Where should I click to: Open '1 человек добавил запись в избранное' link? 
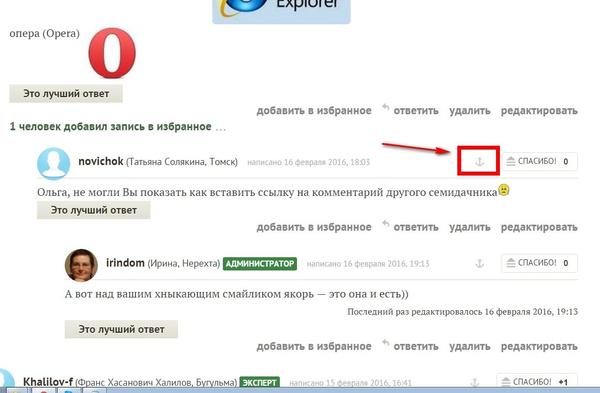click(111, 127)
